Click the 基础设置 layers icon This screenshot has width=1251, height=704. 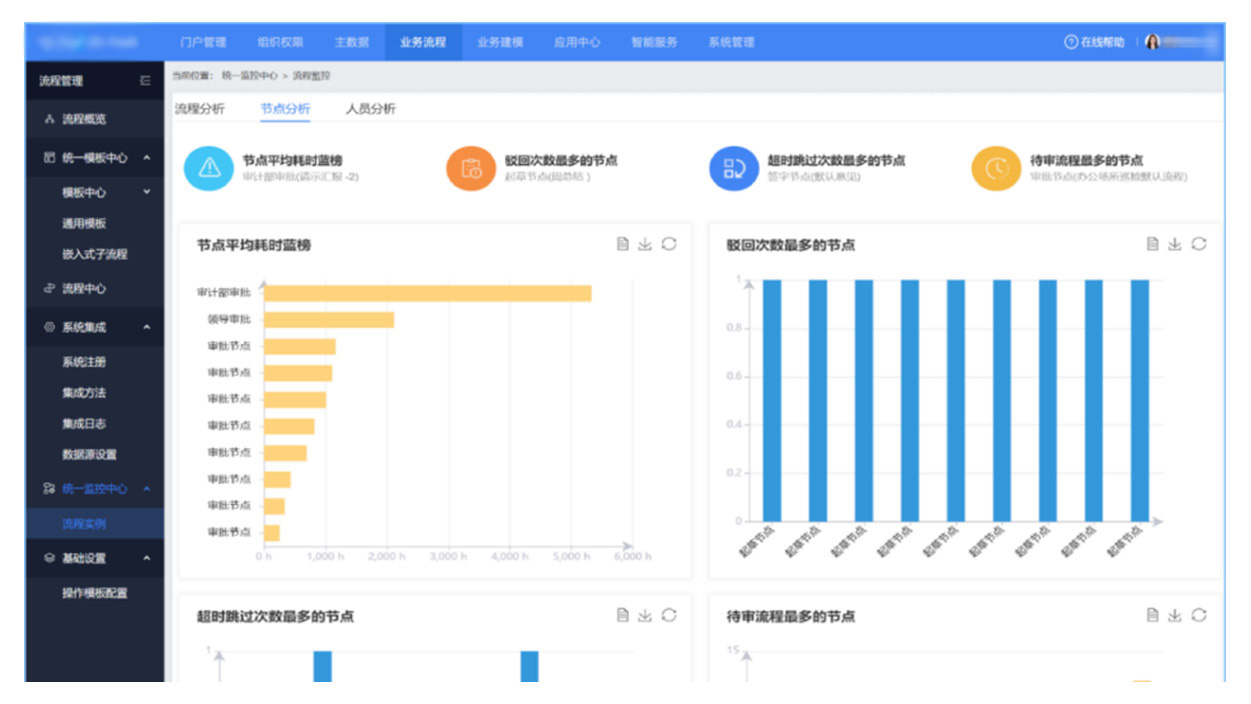click(x=48, y=558)
